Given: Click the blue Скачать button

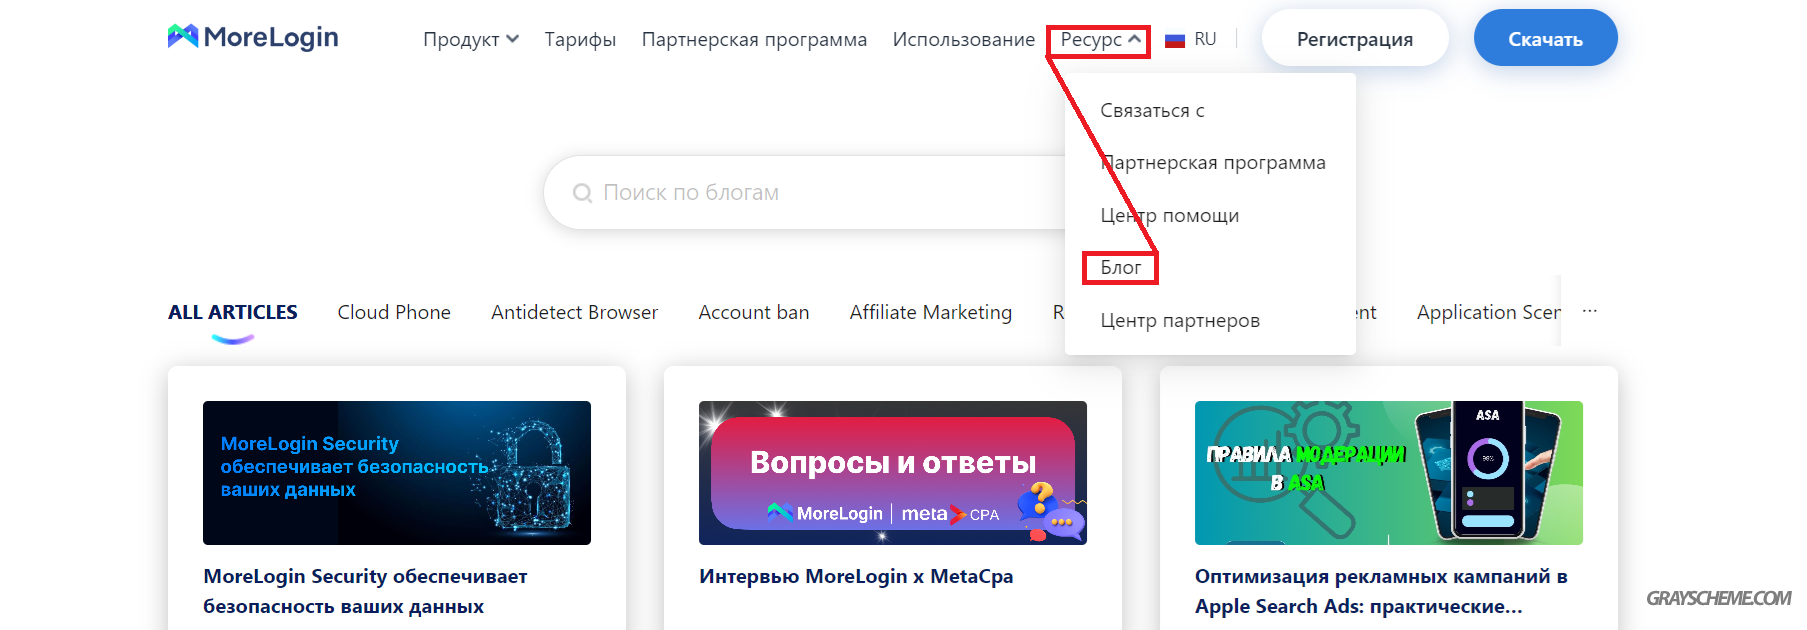Looking at the screenshot, I should coord(1545,39).
